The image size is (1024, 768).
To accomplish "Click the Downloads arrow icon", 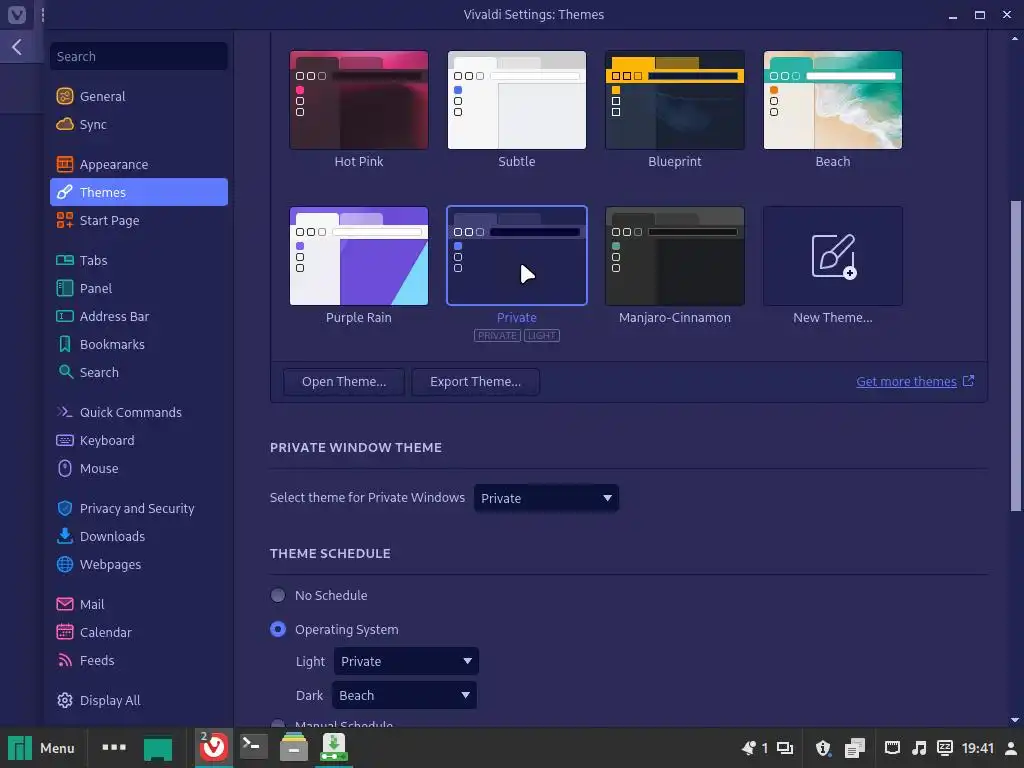I will 65,537.
